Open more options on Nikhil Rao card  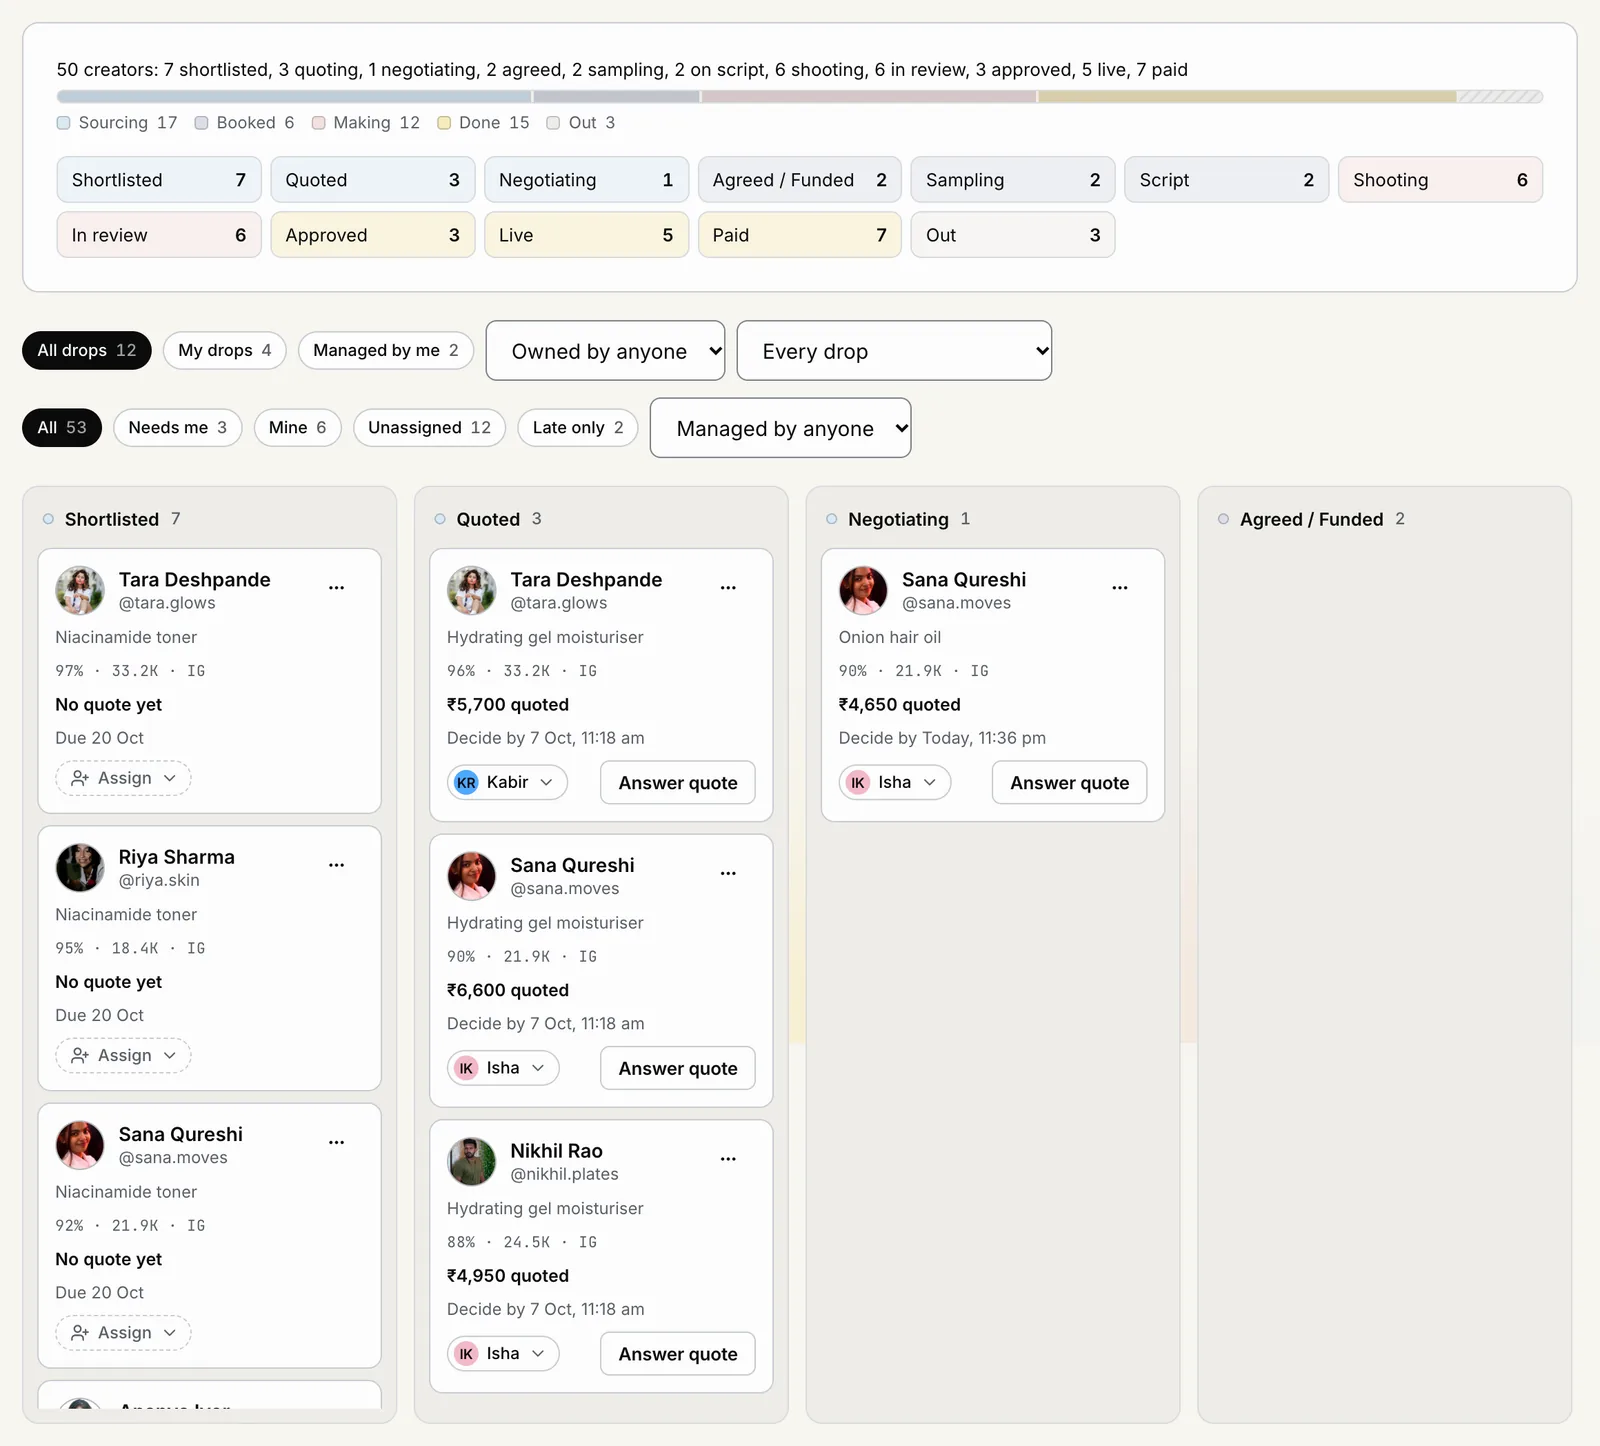click(728, 1159)
